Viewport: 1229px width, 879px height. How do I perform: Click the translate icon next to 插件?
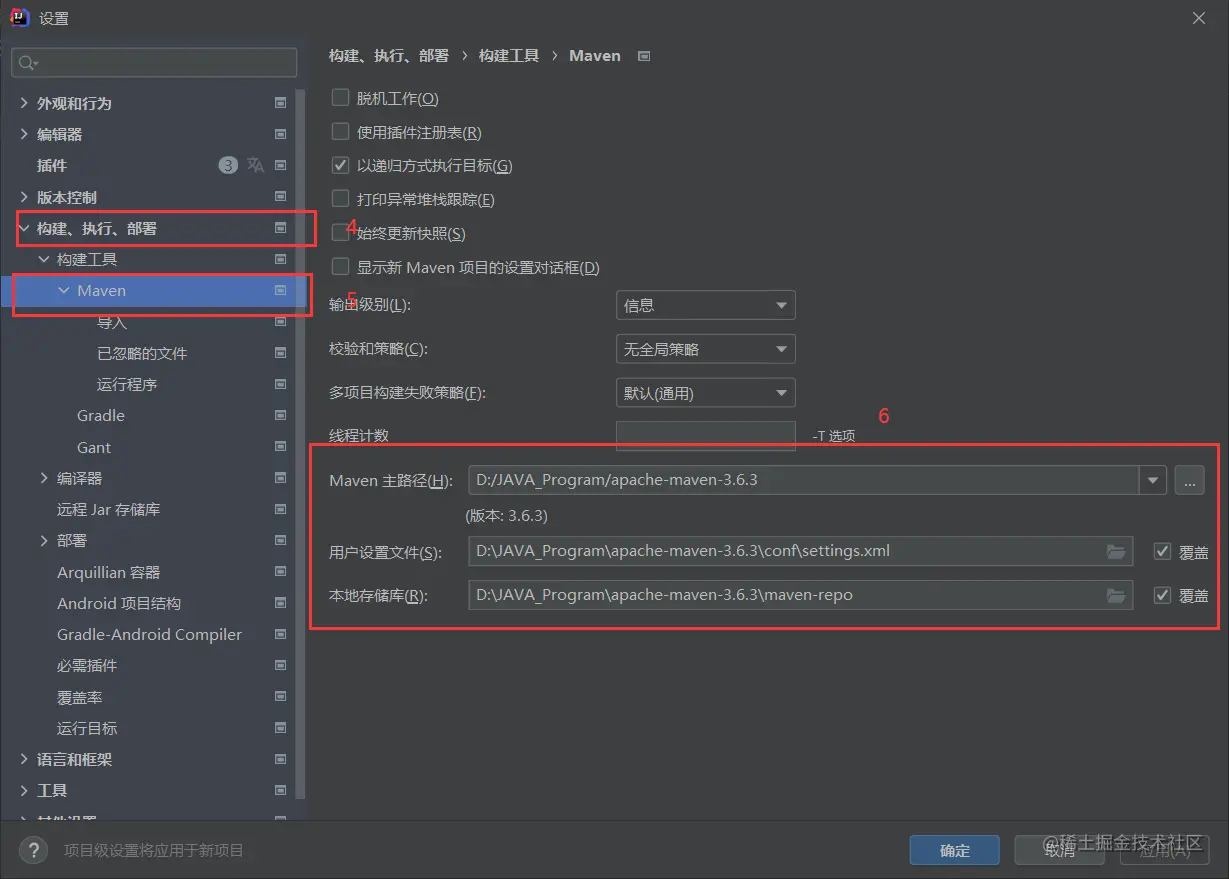(x=255, y=165)
